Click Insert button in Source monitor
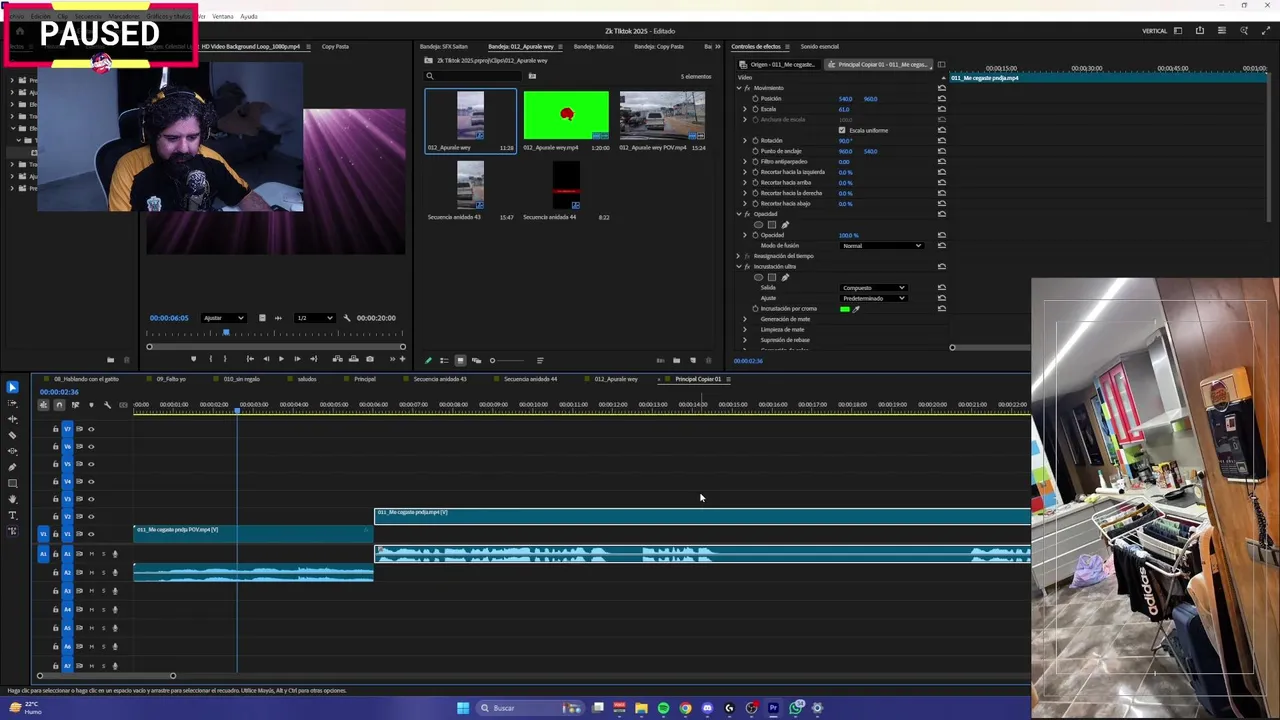The image size is (1280, 720). point(337,359)
